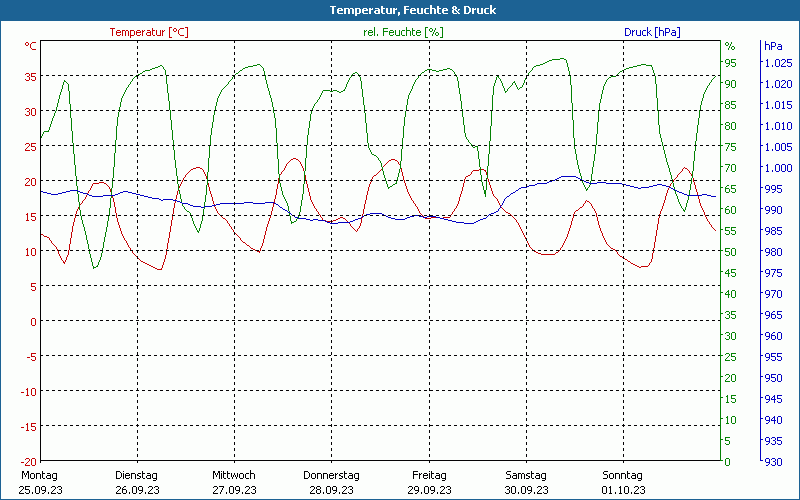Viewport: 800px width, 500px height.
Task: Click the 'Samstag' day label
Action: click(x=526, y=475)
